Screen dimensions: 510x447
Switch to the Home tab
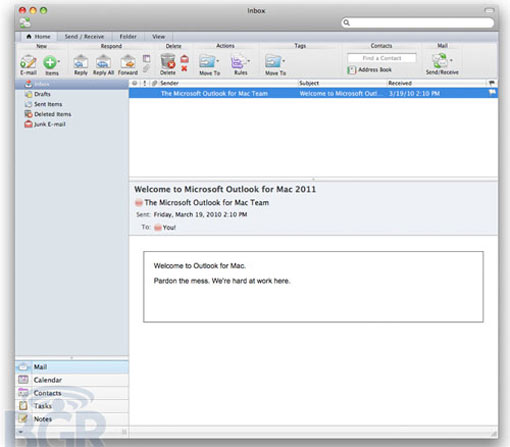[39, 37]
